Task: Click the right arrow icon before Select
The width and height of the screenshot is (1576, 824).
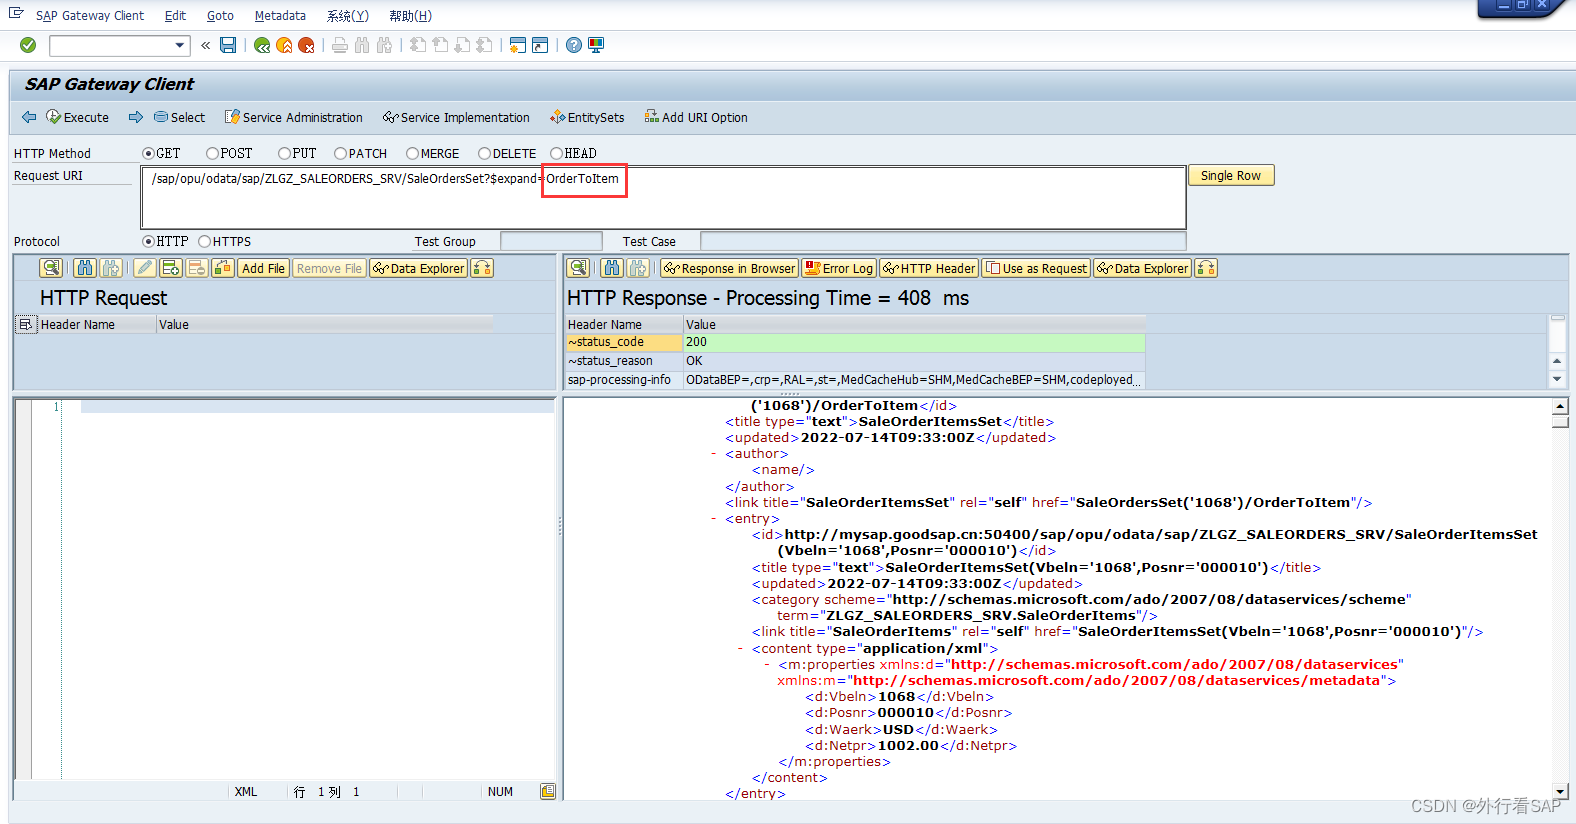Action: [136, 117]
